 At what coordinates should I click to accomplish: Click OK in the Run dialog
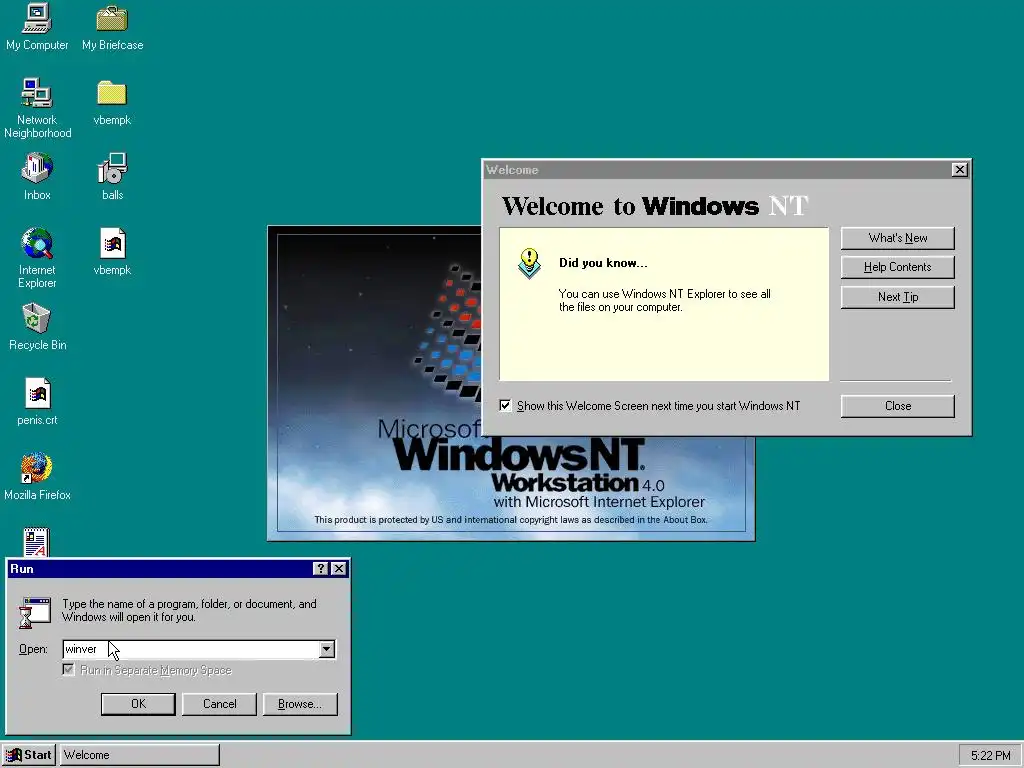pos(138,704)
